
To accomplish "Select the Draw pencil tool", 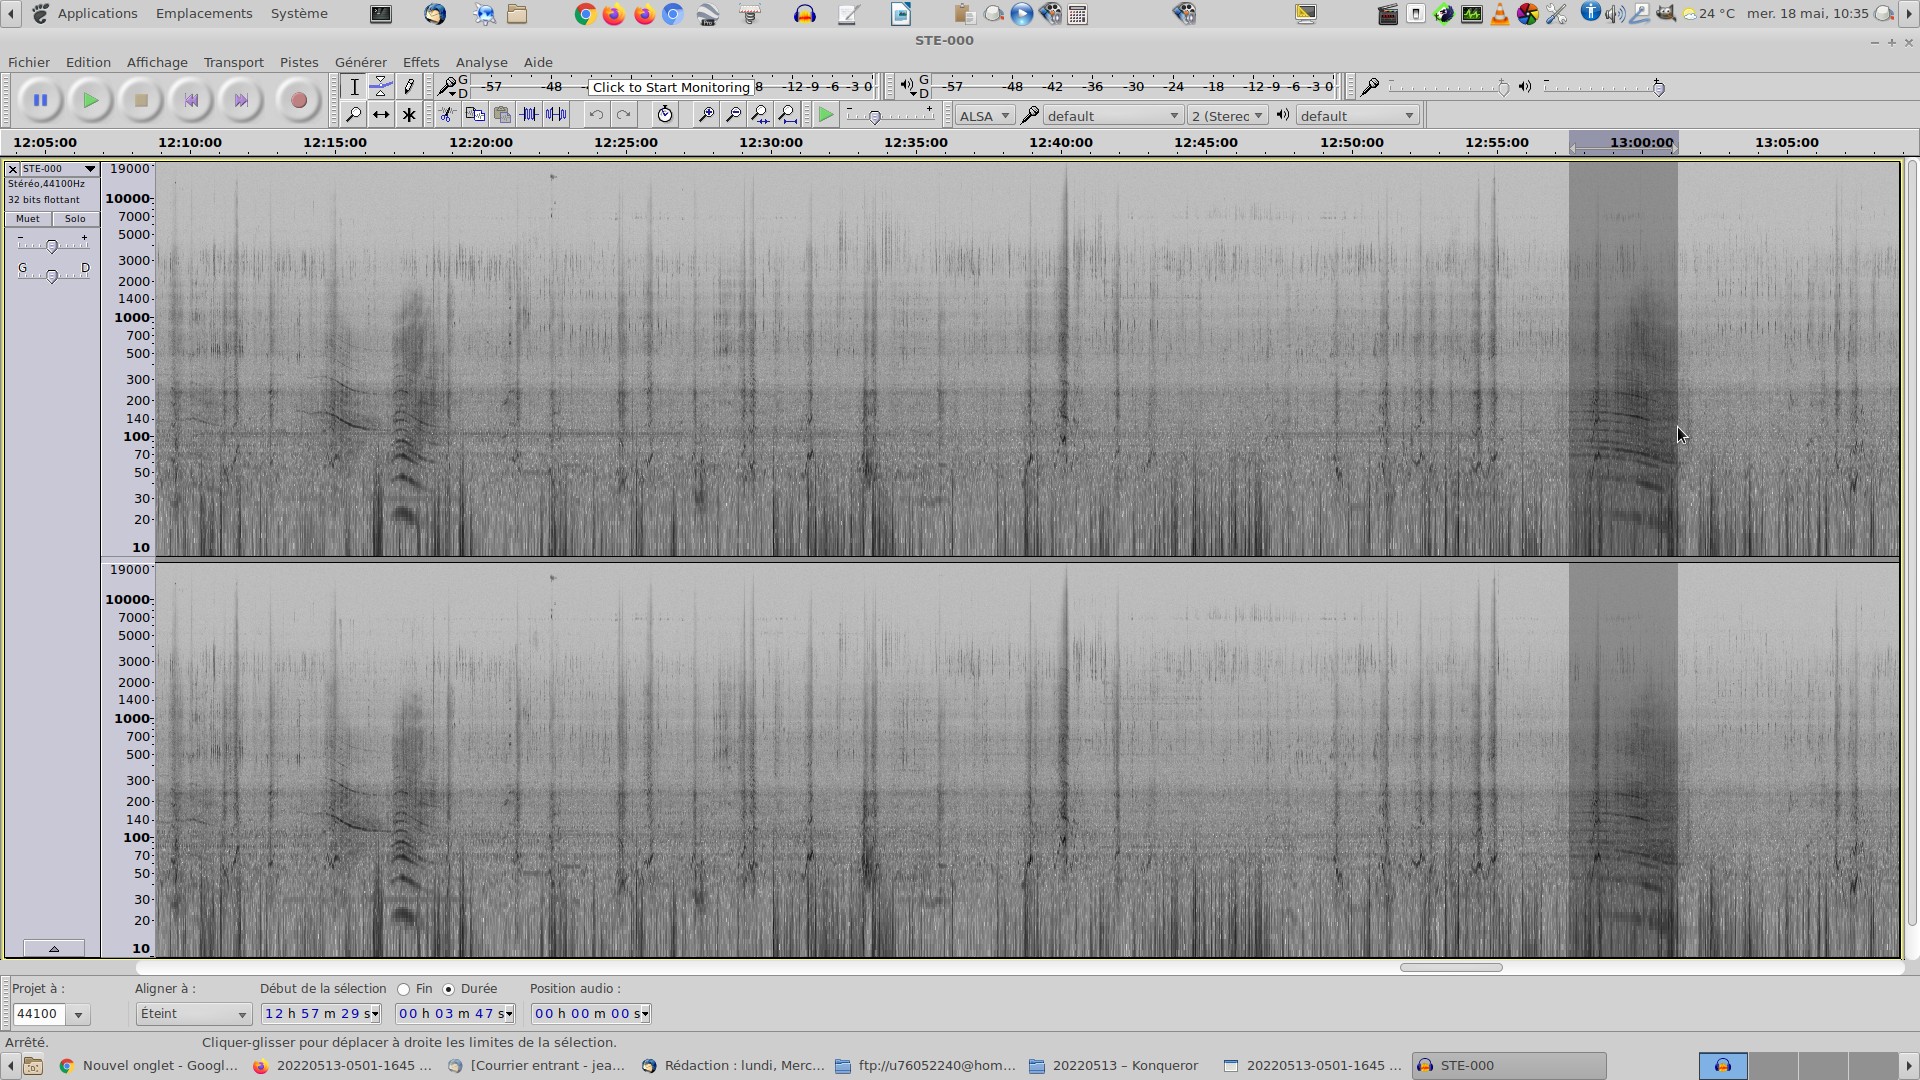I will pos(408,87).
